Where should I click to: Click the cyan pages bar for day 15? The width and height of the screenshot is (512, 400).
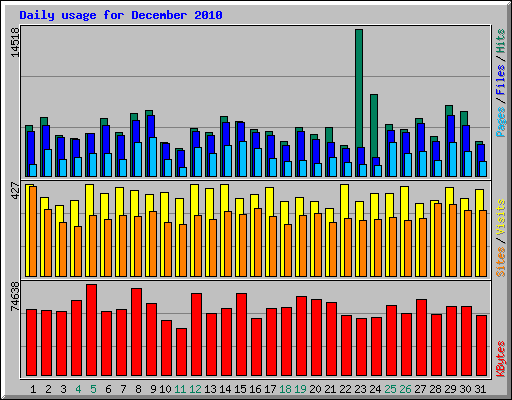243,159
